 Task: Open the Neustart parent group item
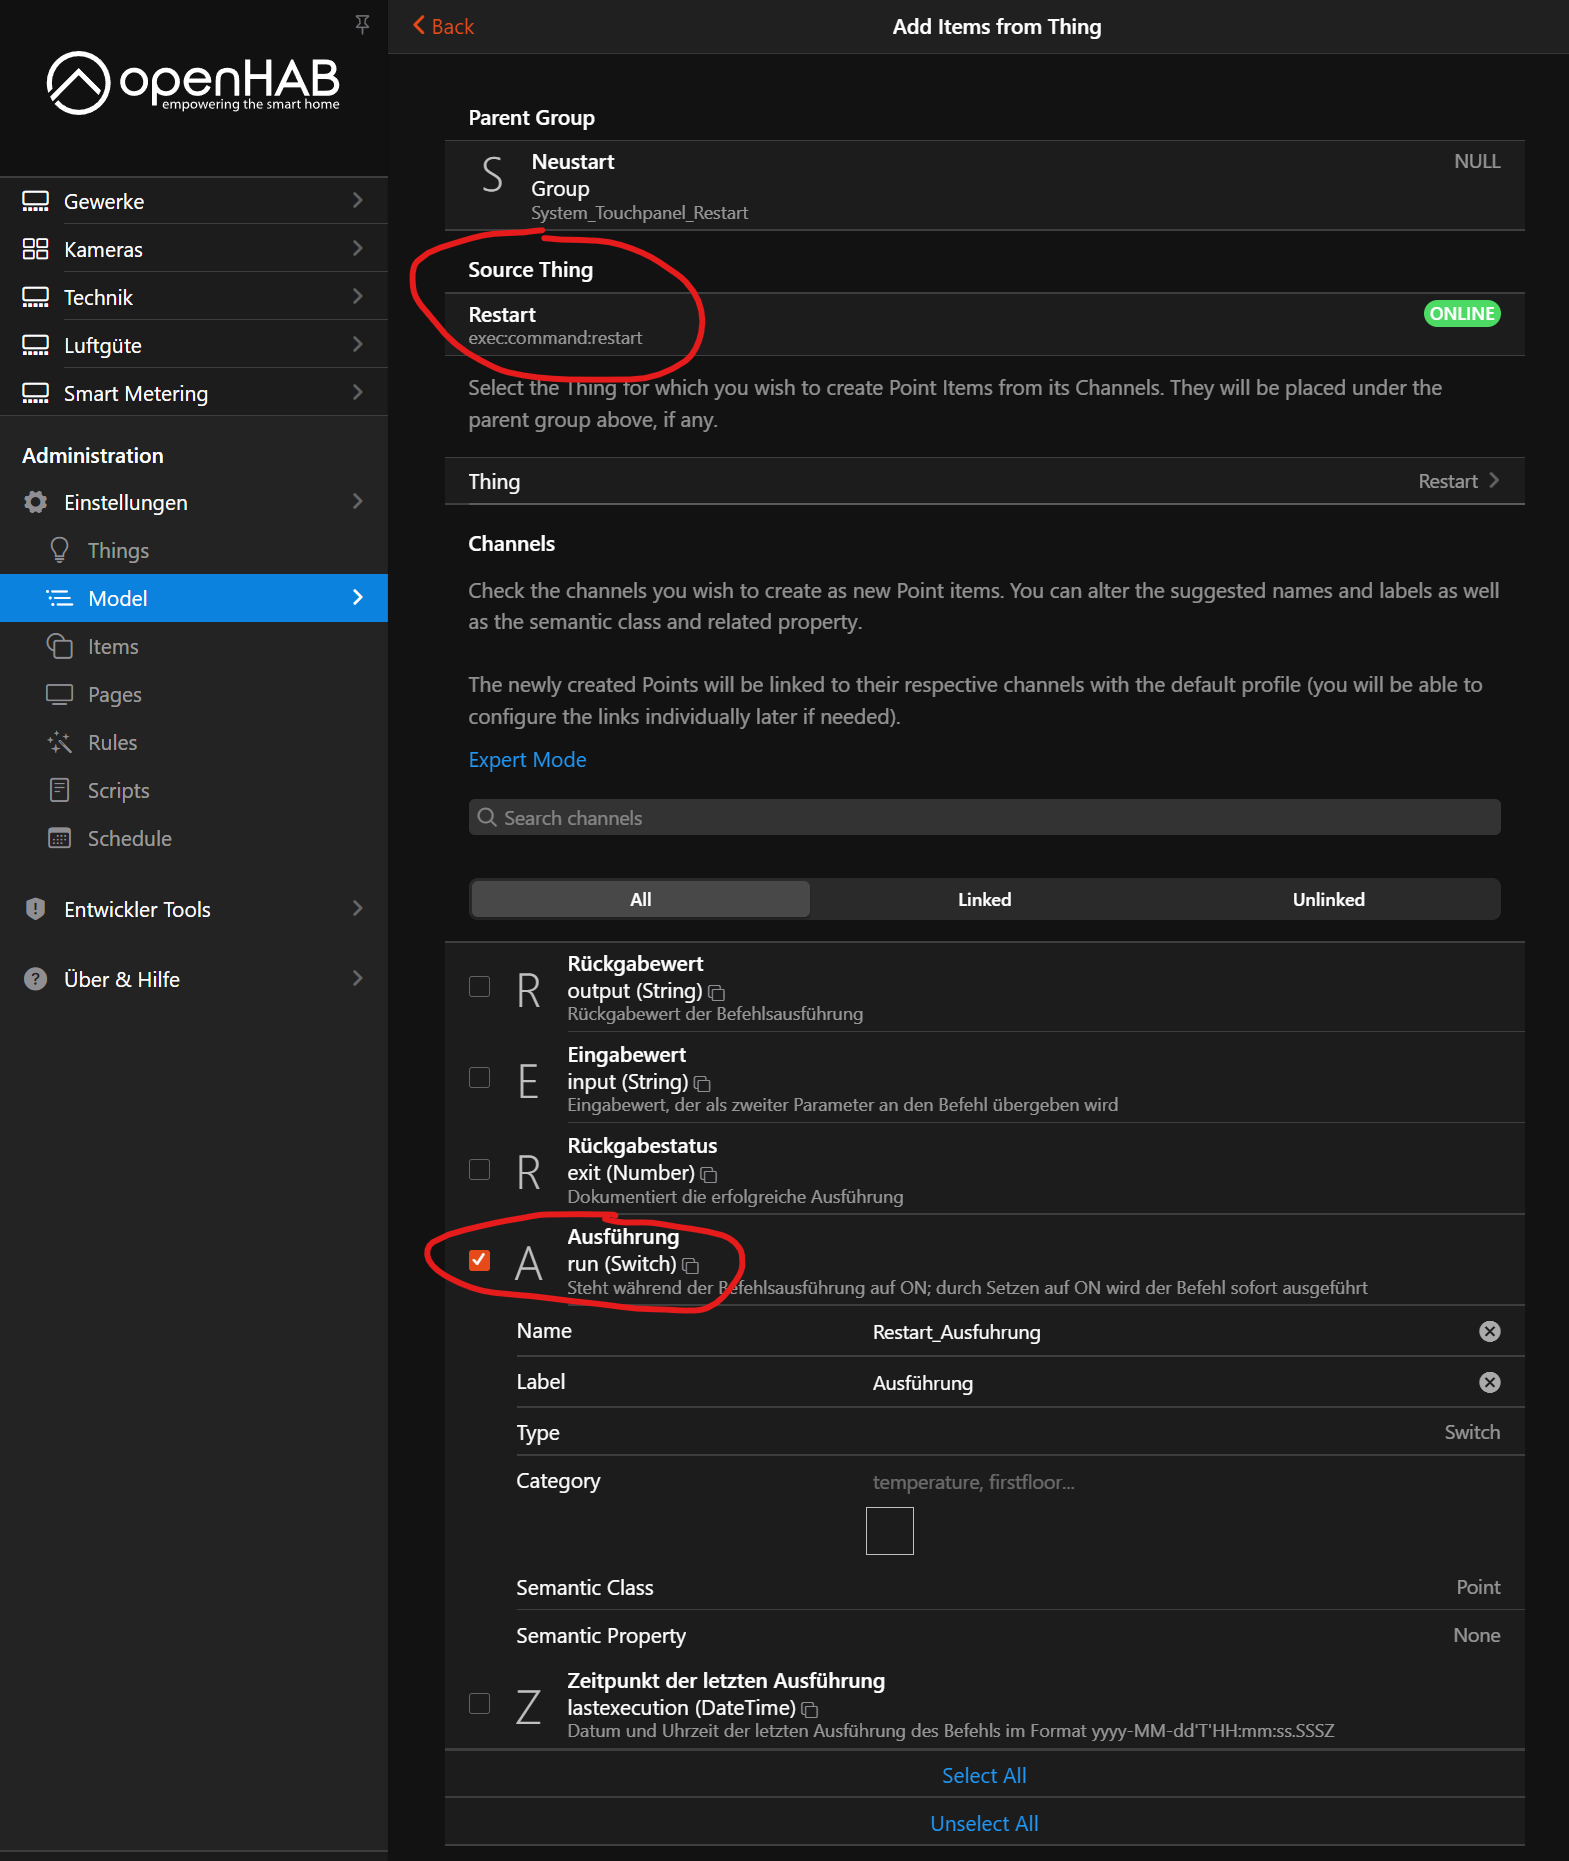pos(984,185)
